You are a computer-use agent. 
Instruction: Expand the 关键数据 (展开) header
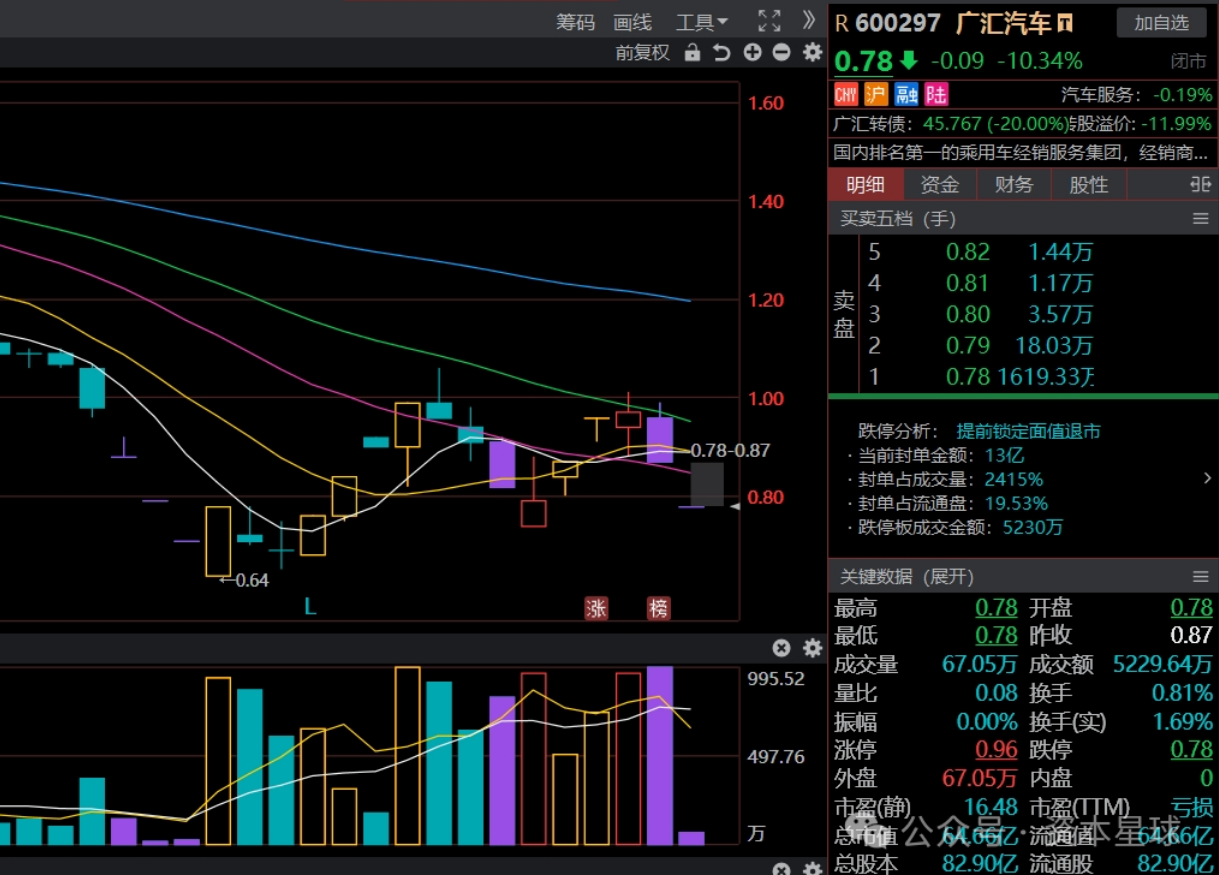[906, 576]
